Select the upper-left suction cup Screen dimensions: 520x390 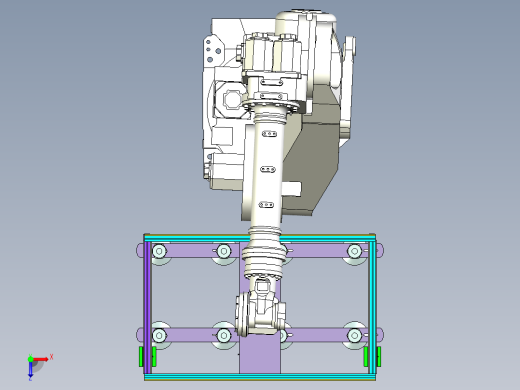(159, 251)
